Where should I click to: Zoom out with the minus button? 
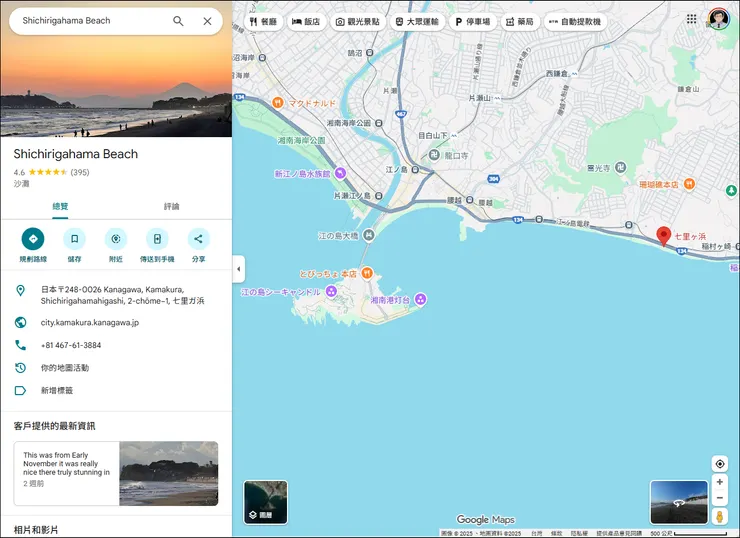[720, 498]
